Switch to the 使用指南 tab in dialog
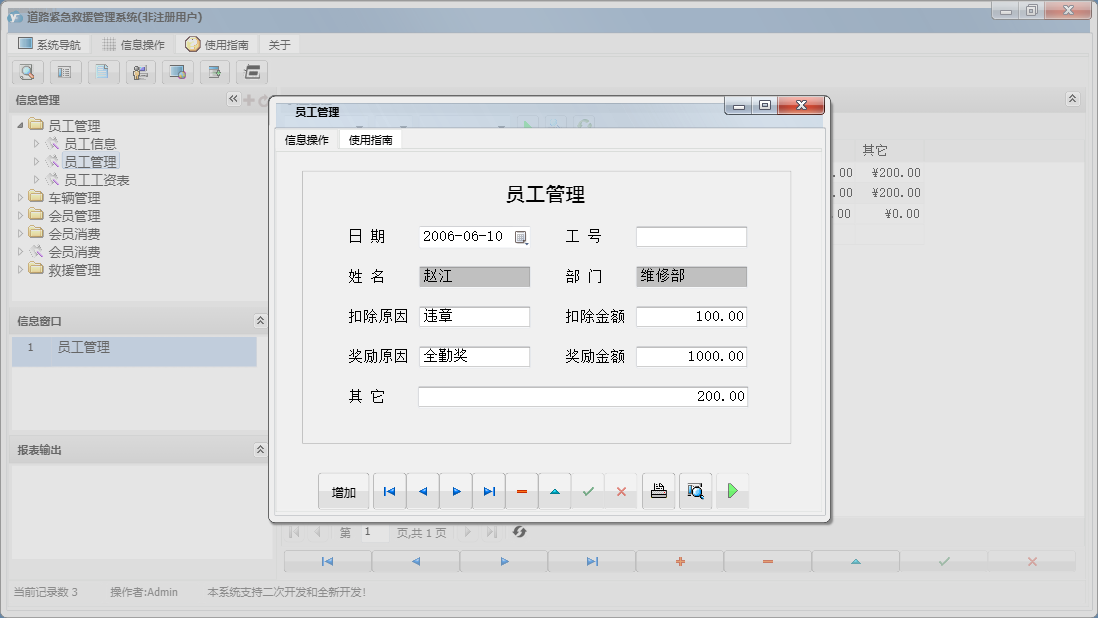The width and height of the screenshot is (1098, 618). point(370,140)
